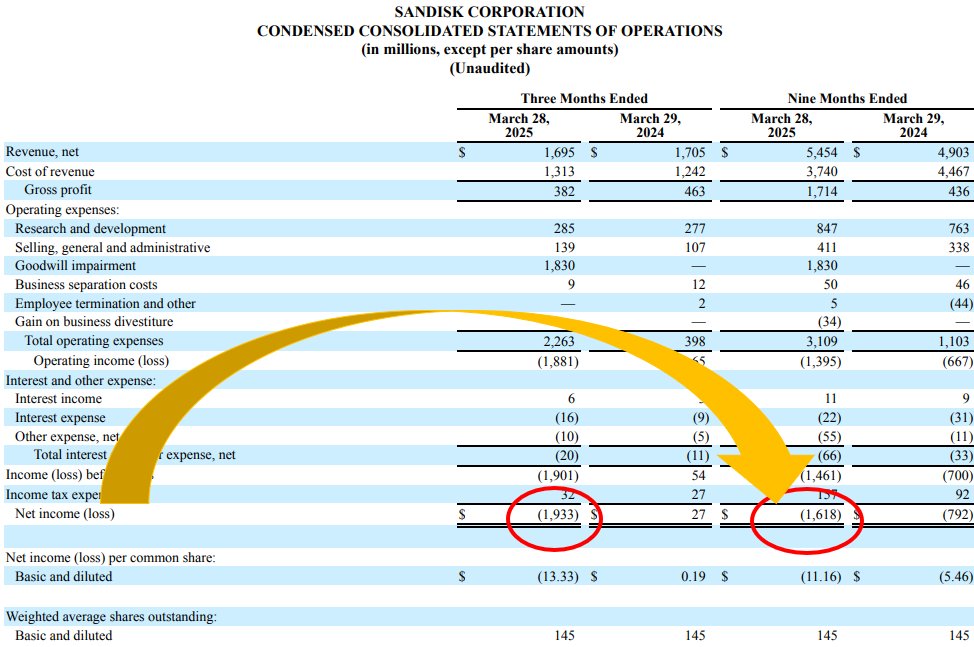Click selling, general and administrative value 139

pyautogui.click(x=564, y=248)
